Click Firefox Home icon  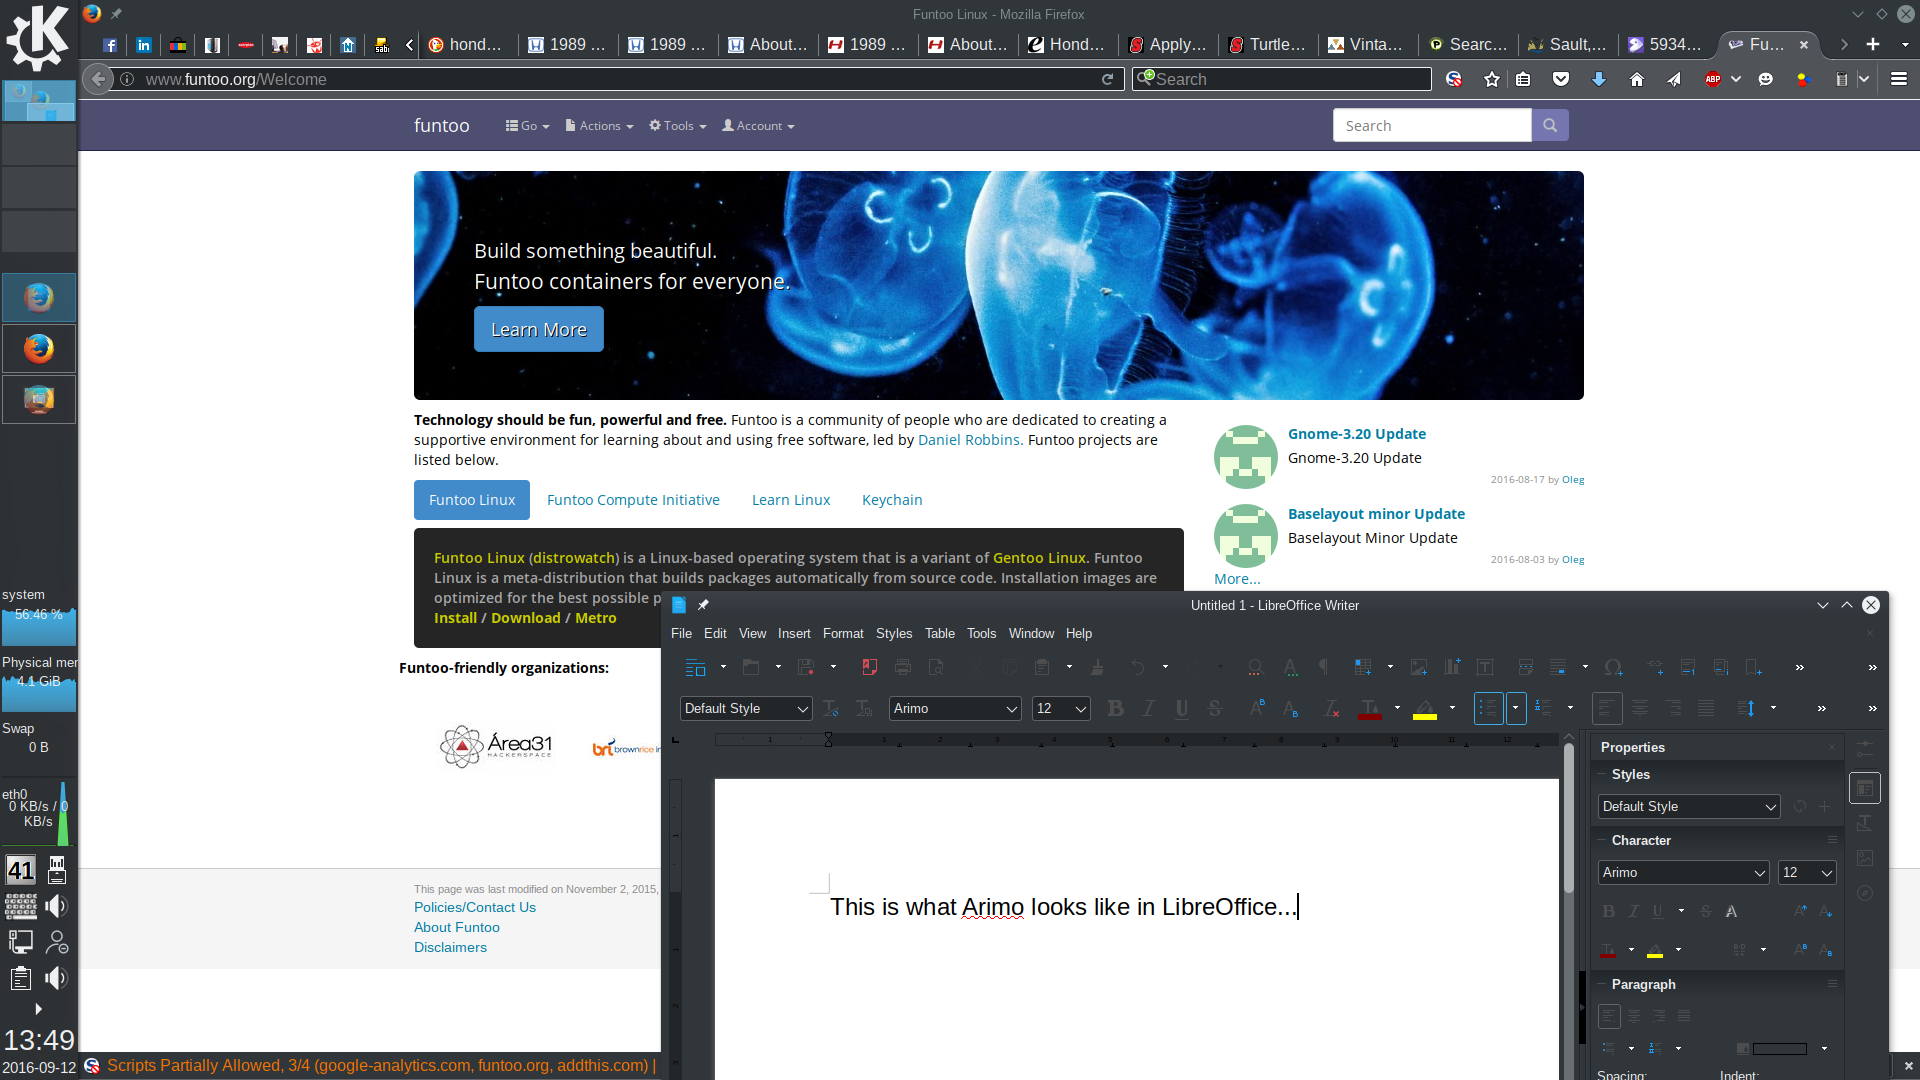pos(1637,79)
